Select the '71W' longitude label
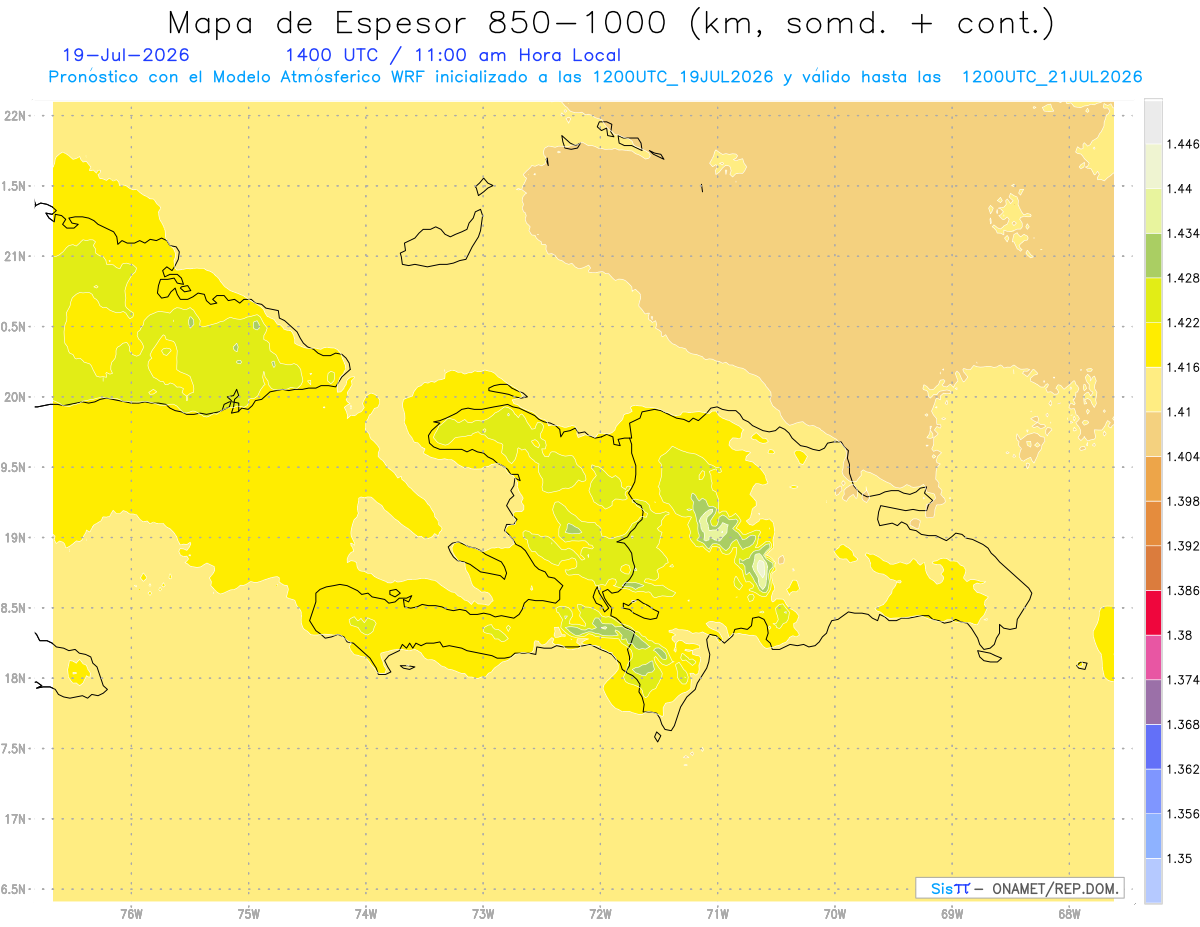The width and height of the screenshot is (1200, 927). (717, 915)
